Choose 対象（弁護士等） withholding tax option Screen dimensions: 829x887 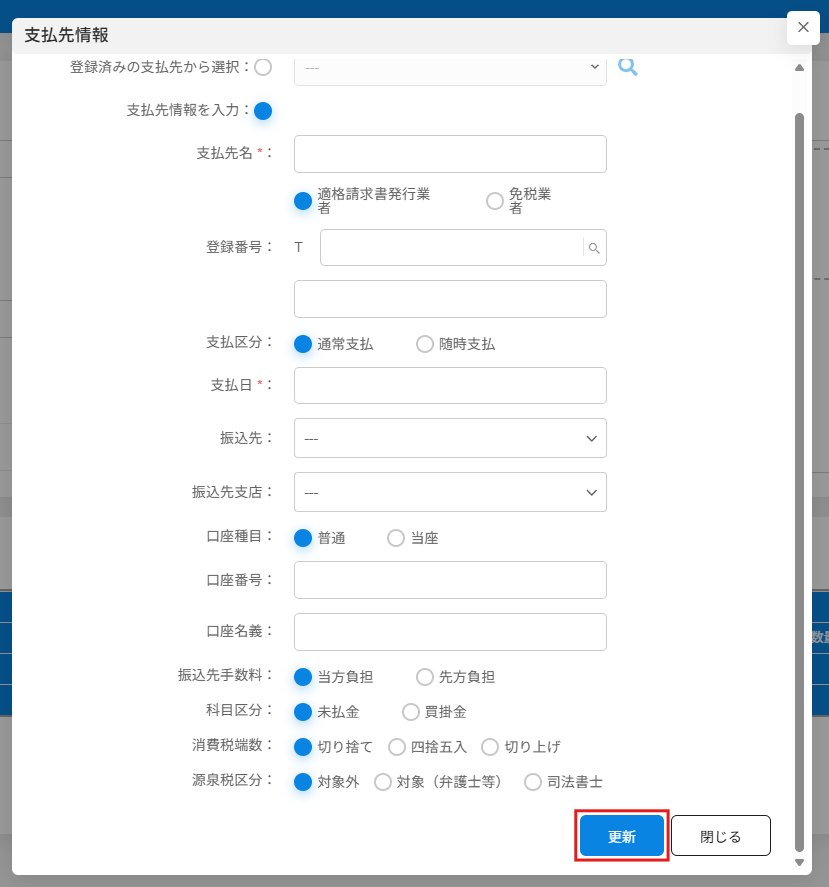382,782
